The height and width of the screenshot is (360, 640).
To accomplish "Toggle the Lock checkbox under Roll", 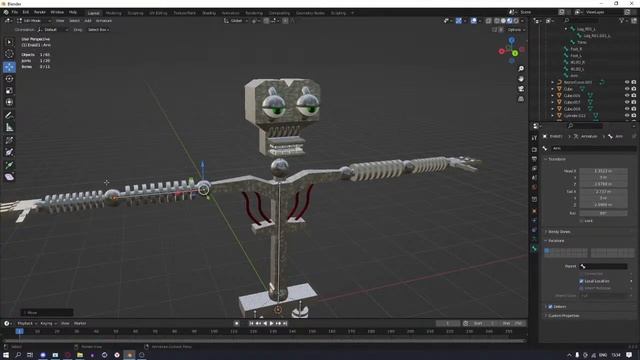I will point(581,221).
